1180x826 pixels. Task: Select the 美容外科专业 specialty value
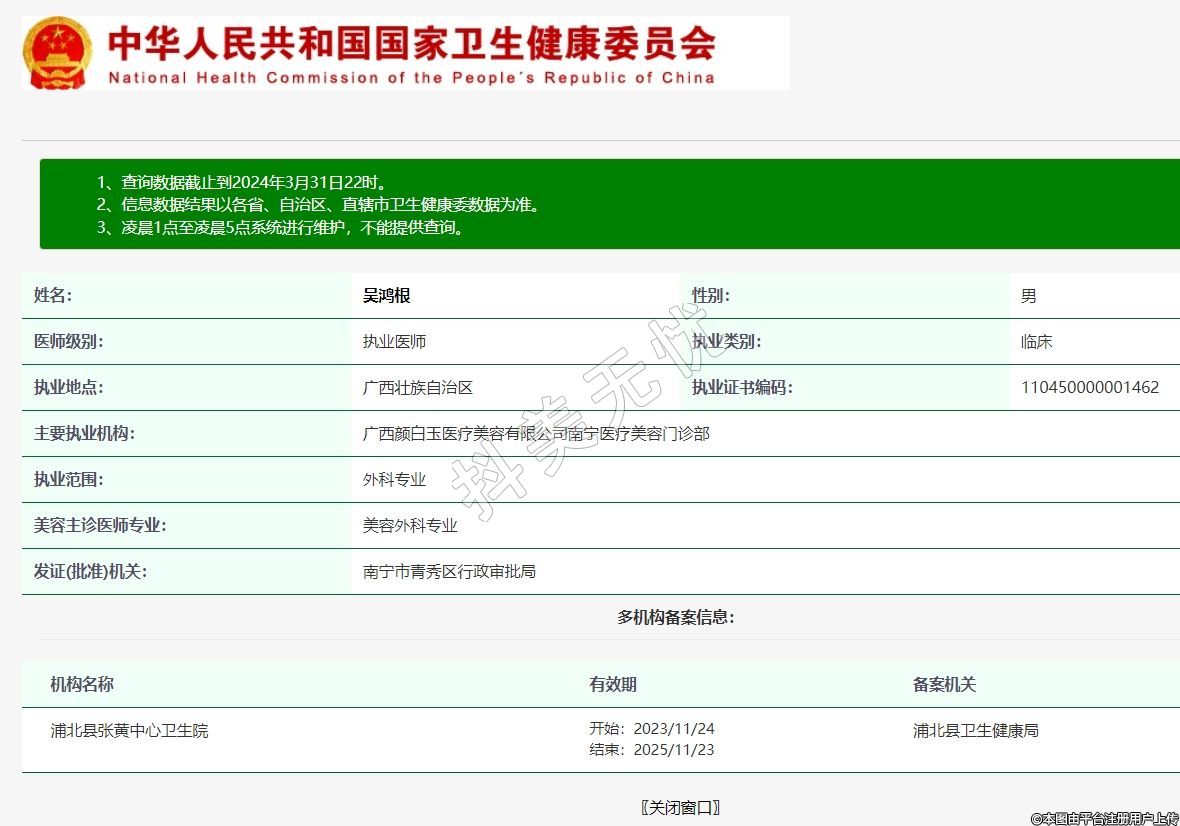pos(410,526)
